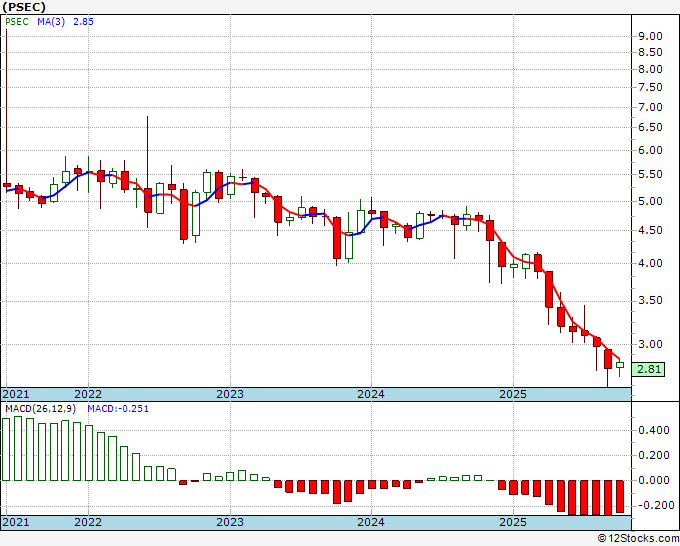Click the PSEC legend label

tap(17, 22)
